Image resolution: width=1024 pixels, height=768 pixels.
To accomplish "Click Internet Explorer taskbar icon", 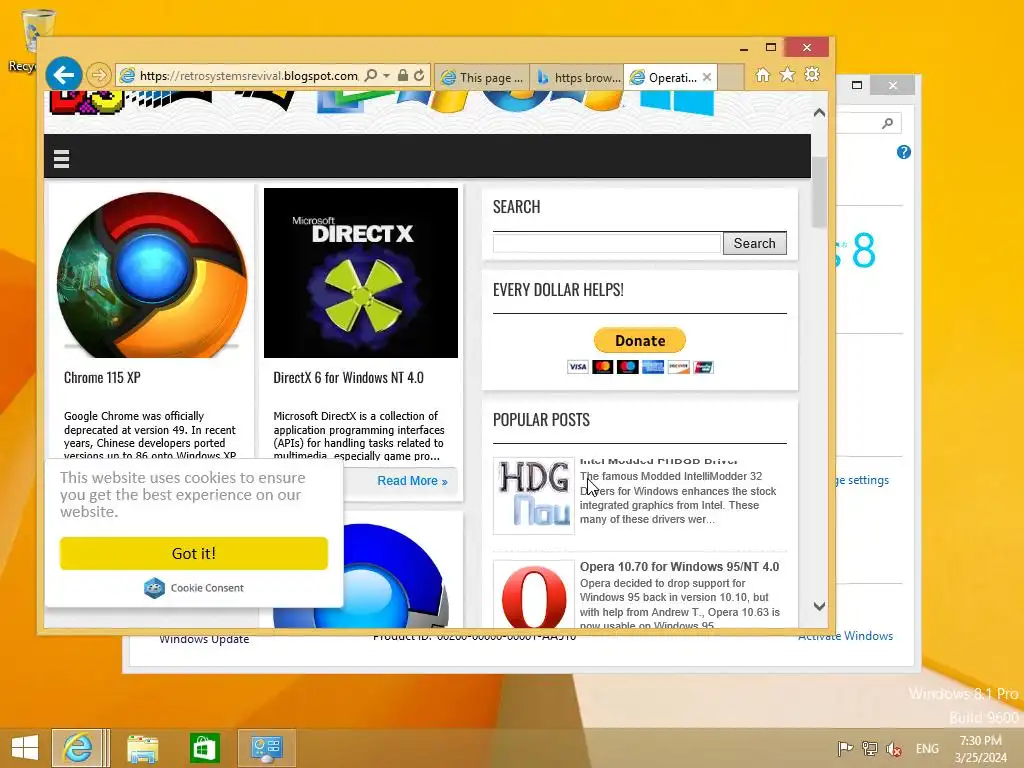I will [x=78, y=748].
